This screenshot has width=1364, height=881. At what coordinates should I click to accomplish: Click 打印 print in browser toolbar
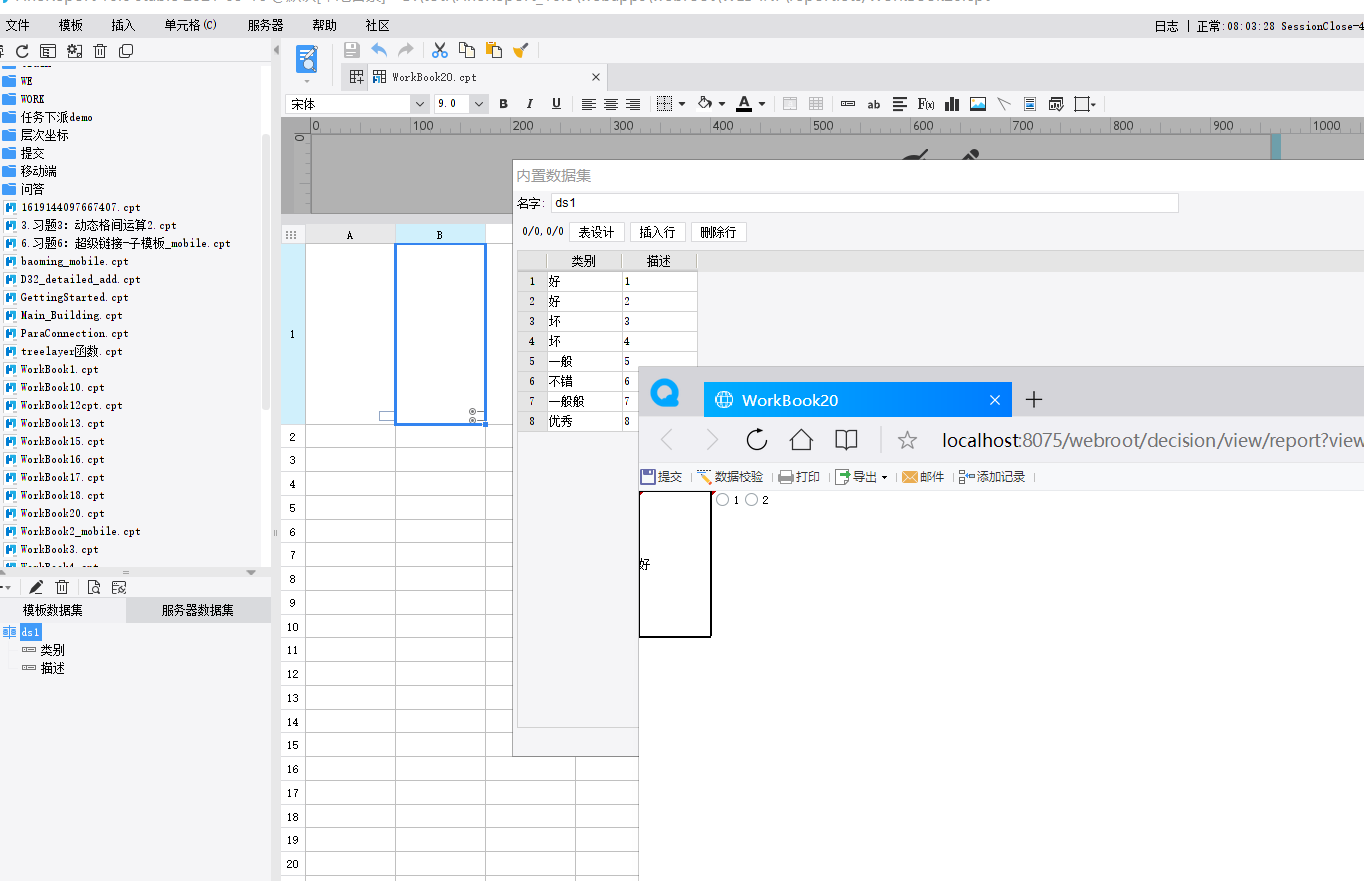click(x=799, y=477)
